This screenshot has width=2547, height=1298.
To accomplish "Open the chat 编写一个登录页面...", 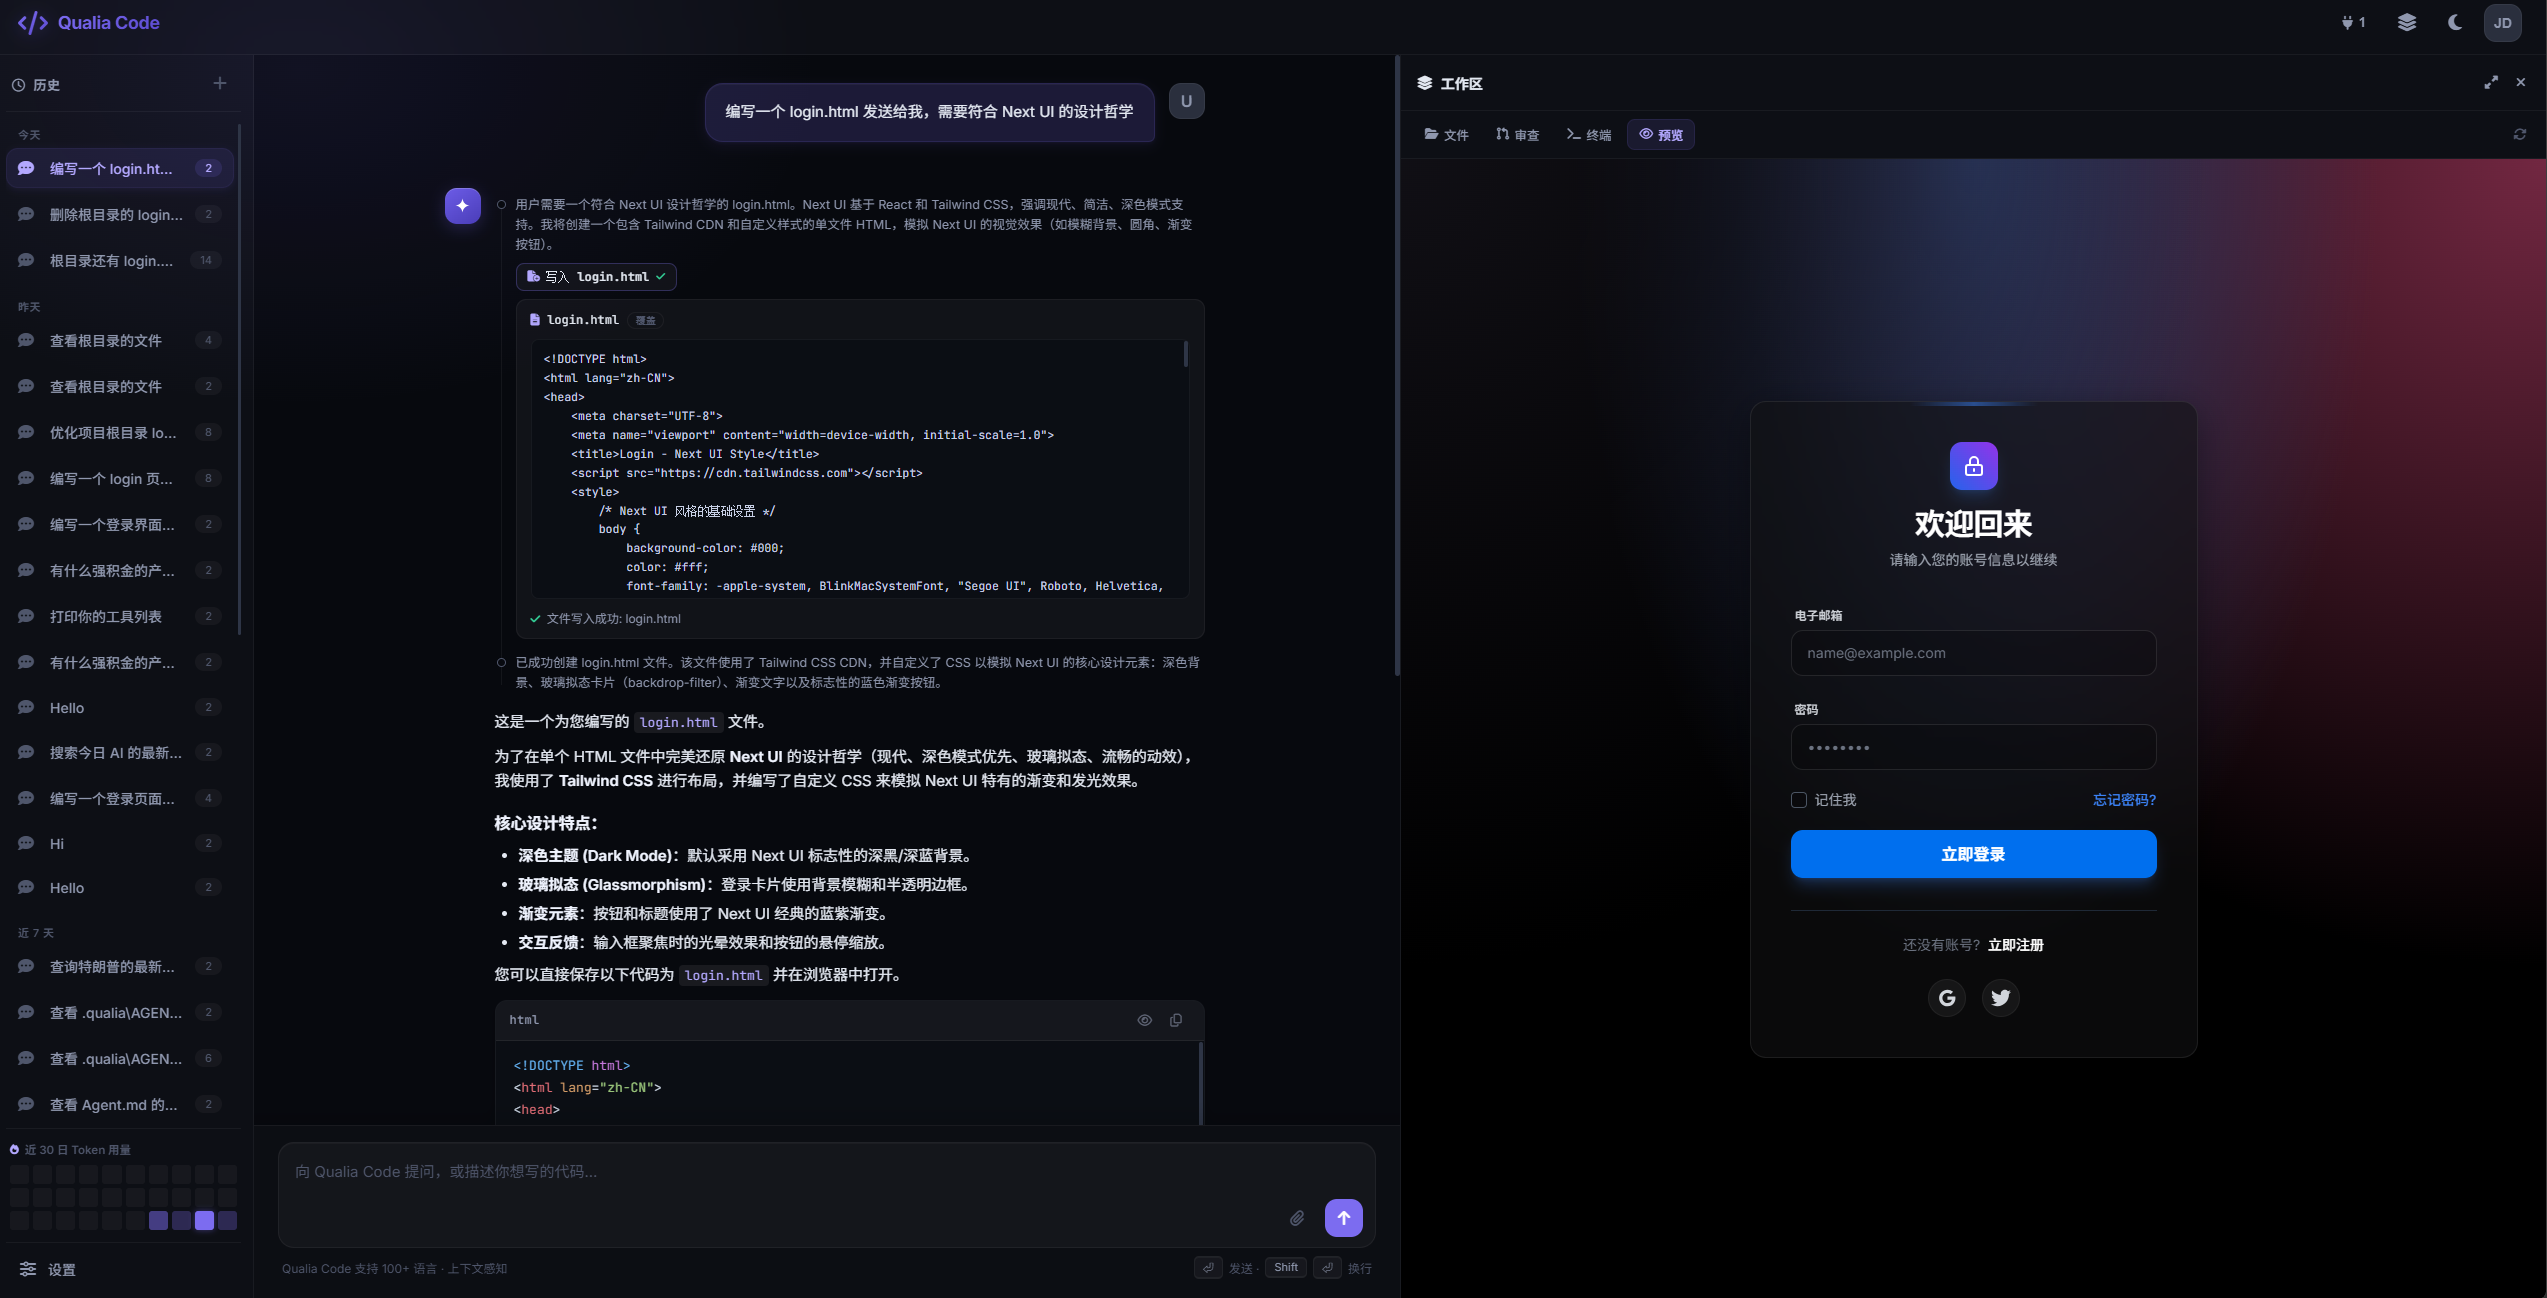I will (x=120, y=799).
